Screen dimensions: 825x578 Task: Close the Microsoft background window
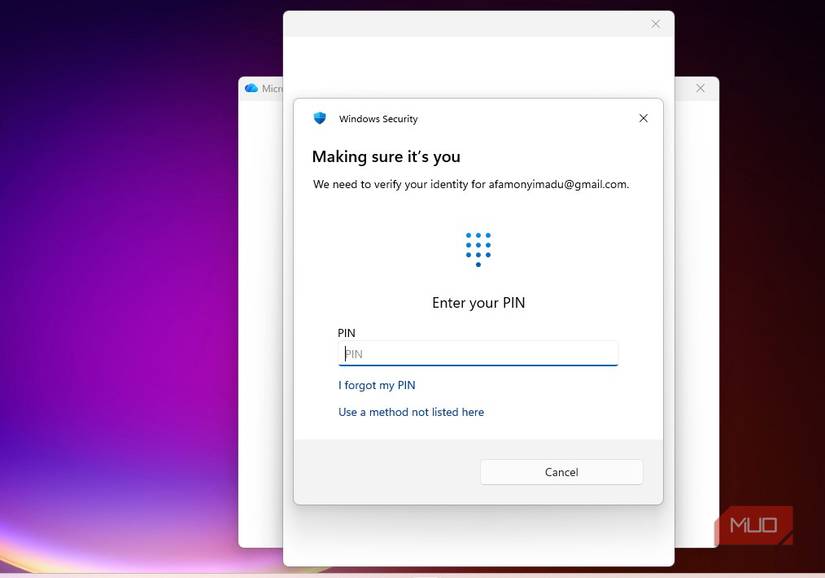(700, 88)
